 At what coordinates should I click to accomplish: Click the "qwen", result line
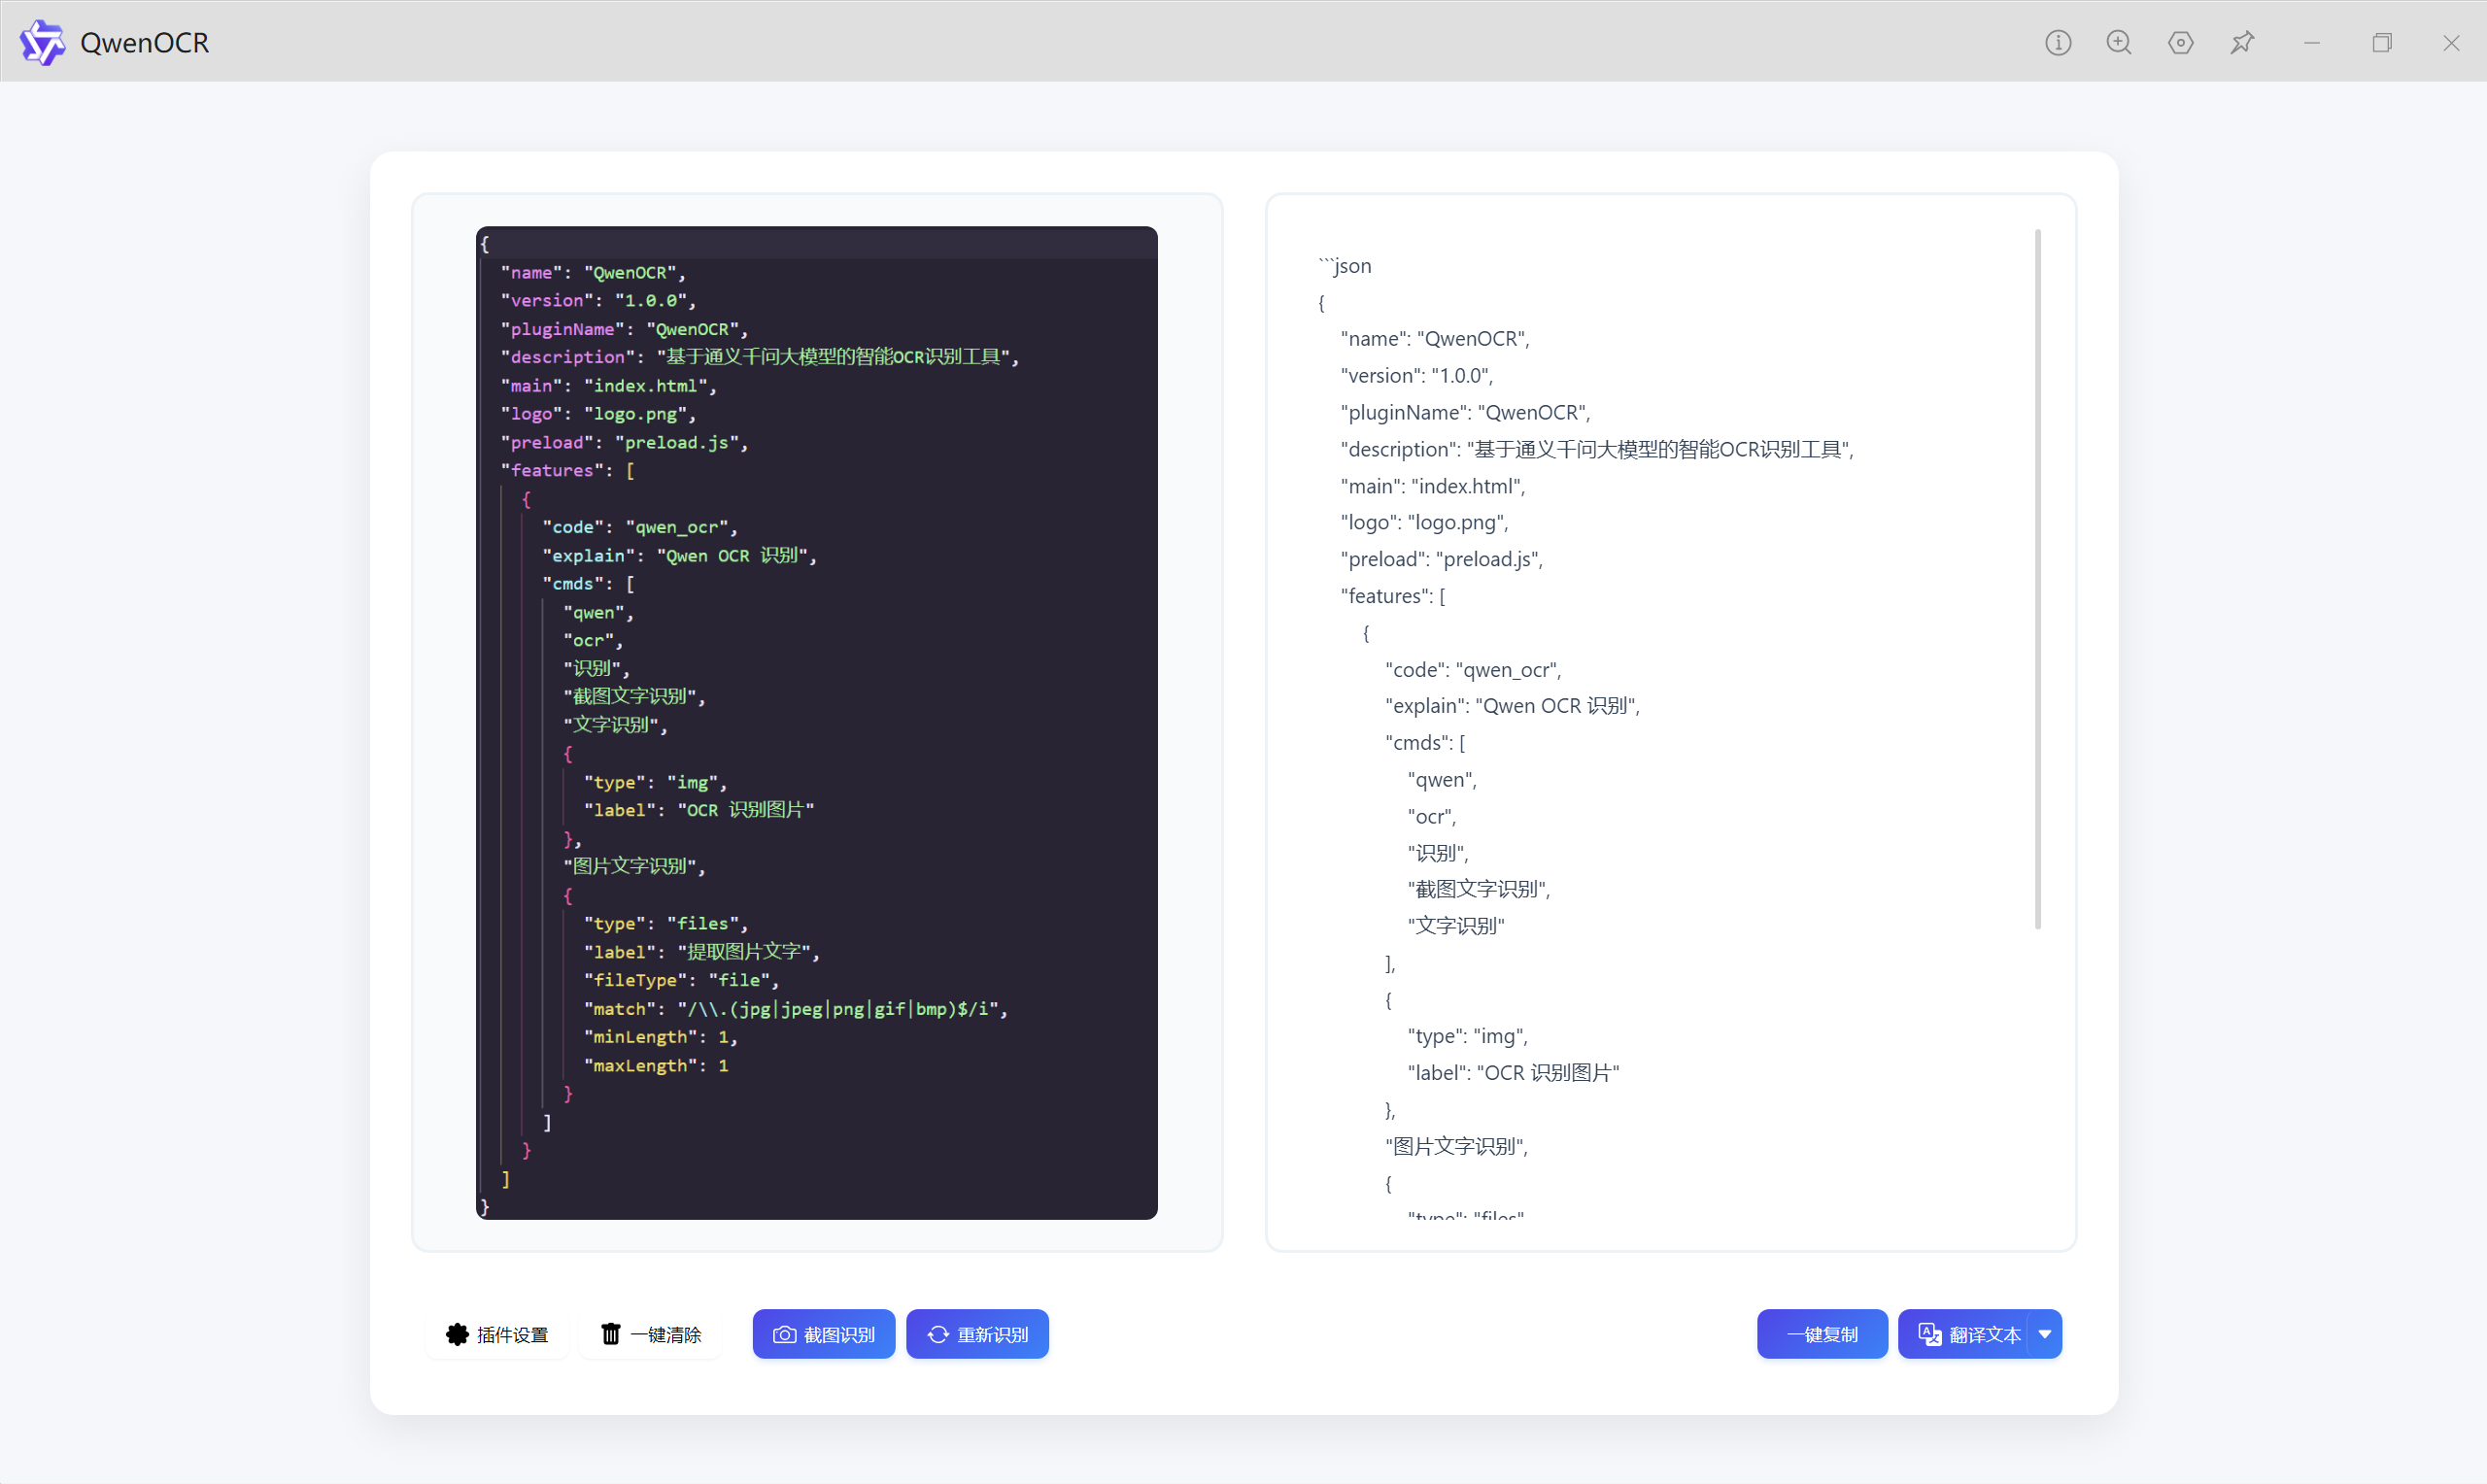pyautogui.click(x=1442, y=780)
